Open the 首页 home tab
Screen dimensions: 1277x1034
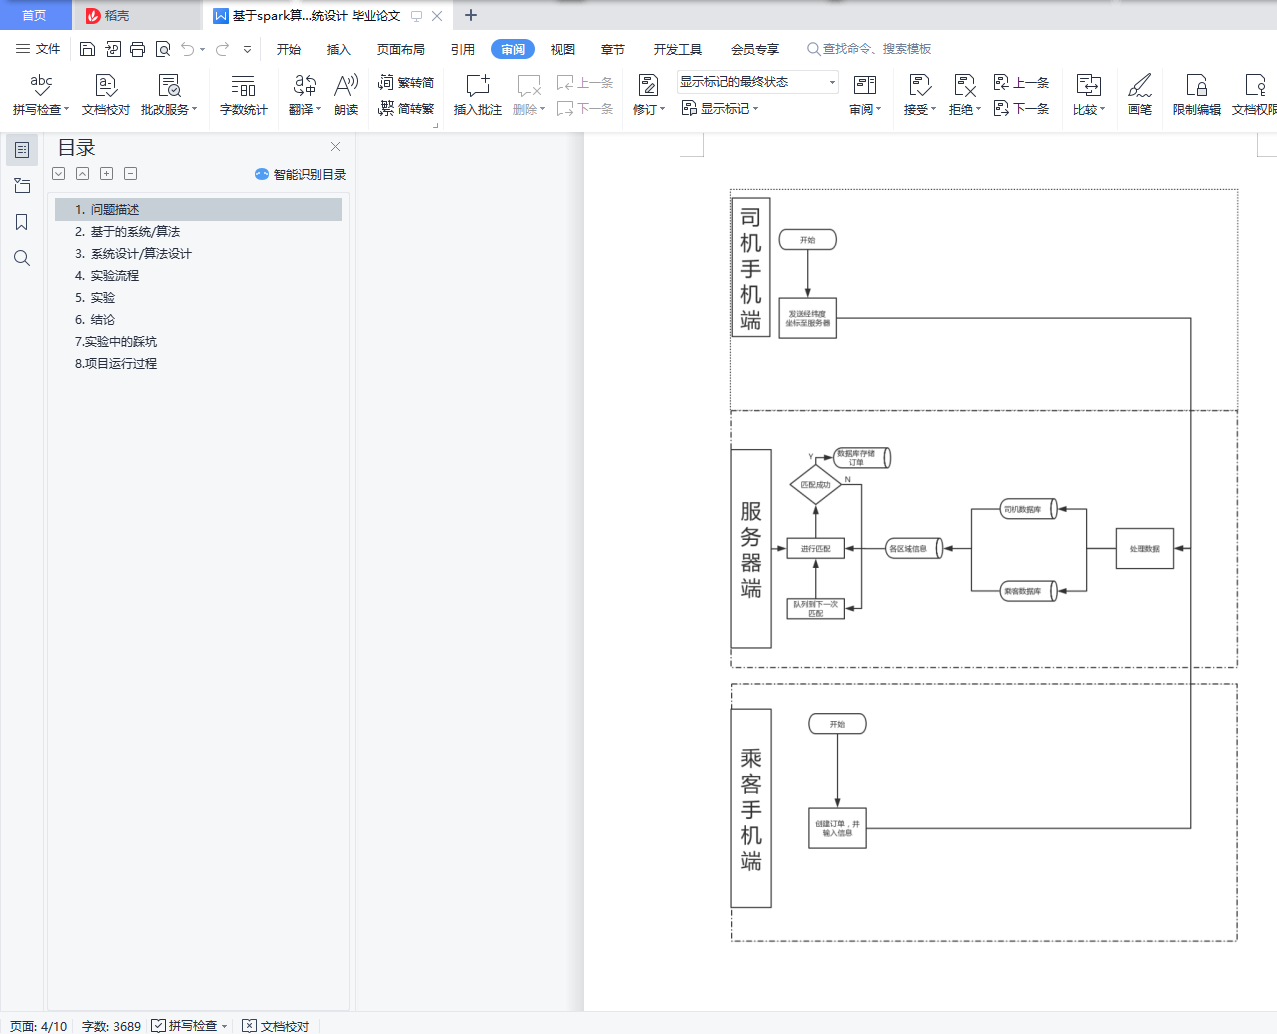point(35,15)
